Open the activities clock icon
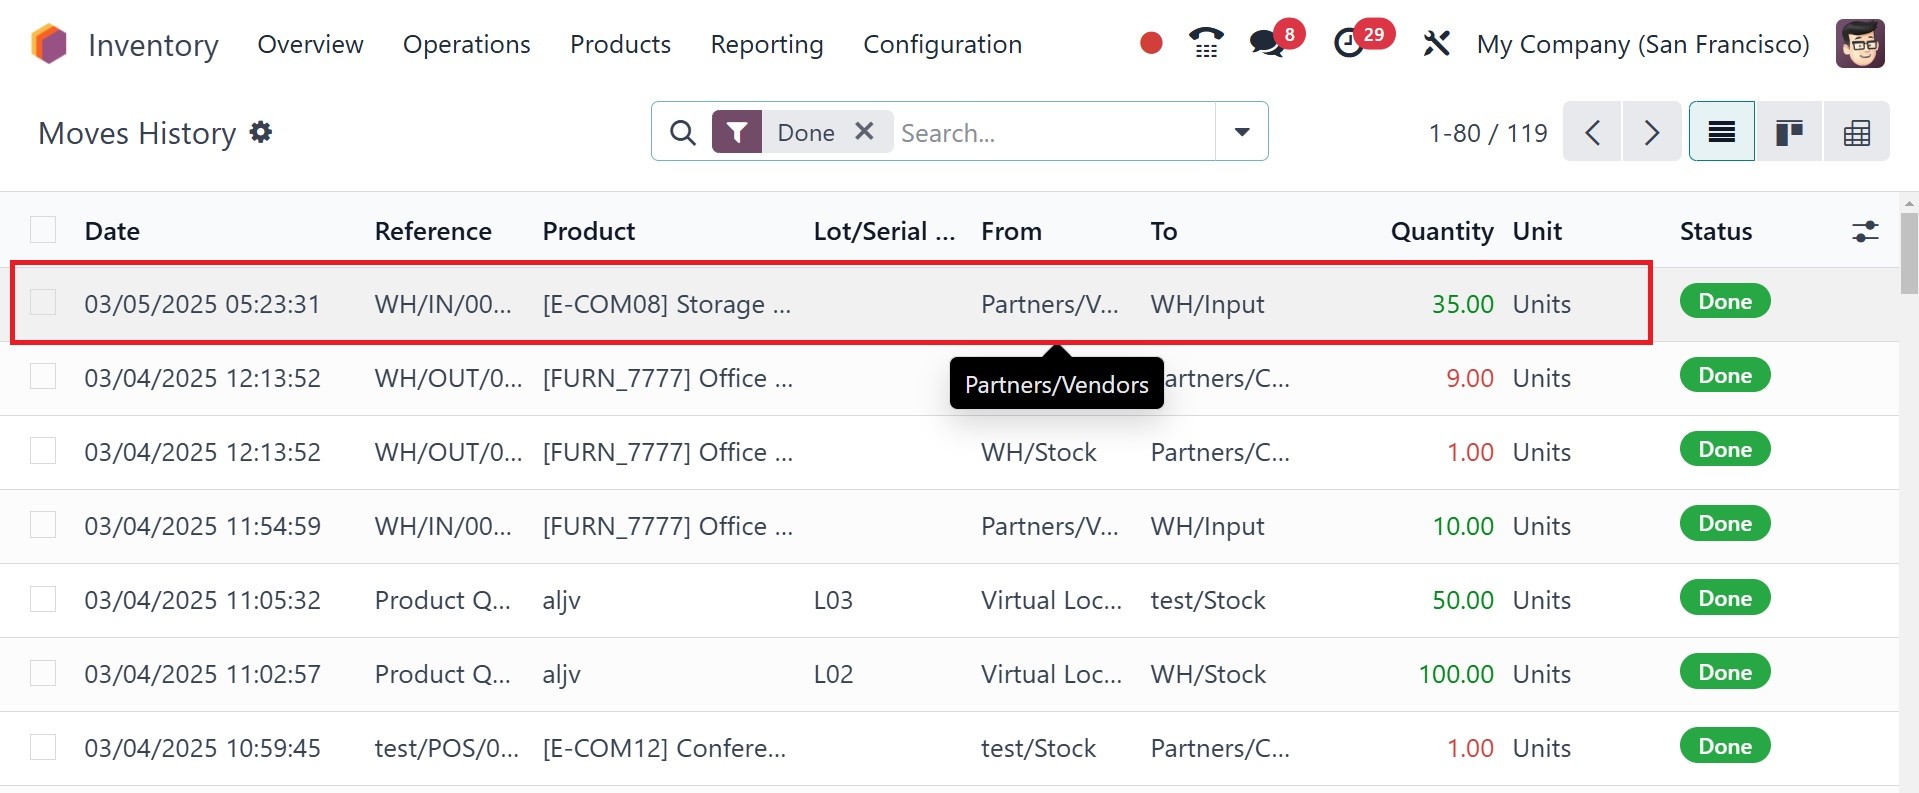The image size is (1919, 793). 1350,43
